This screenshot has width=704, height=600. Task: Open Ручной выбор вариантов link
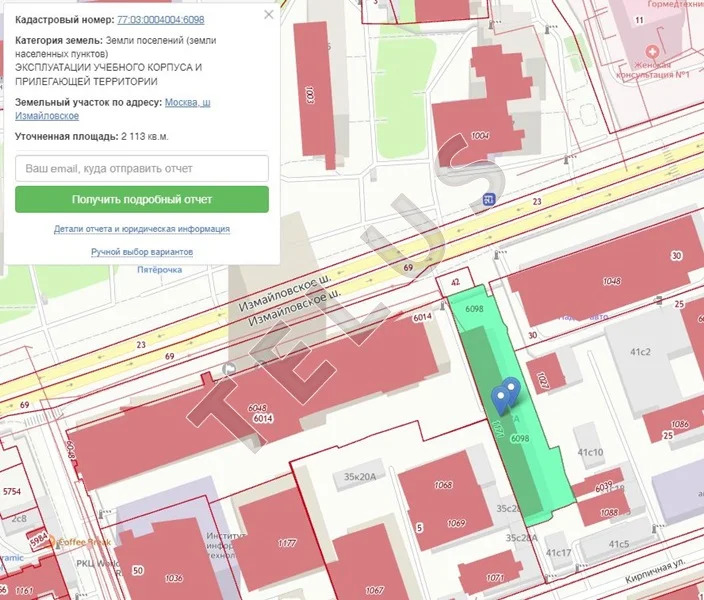pyautogui.click(x=142, y=252)
